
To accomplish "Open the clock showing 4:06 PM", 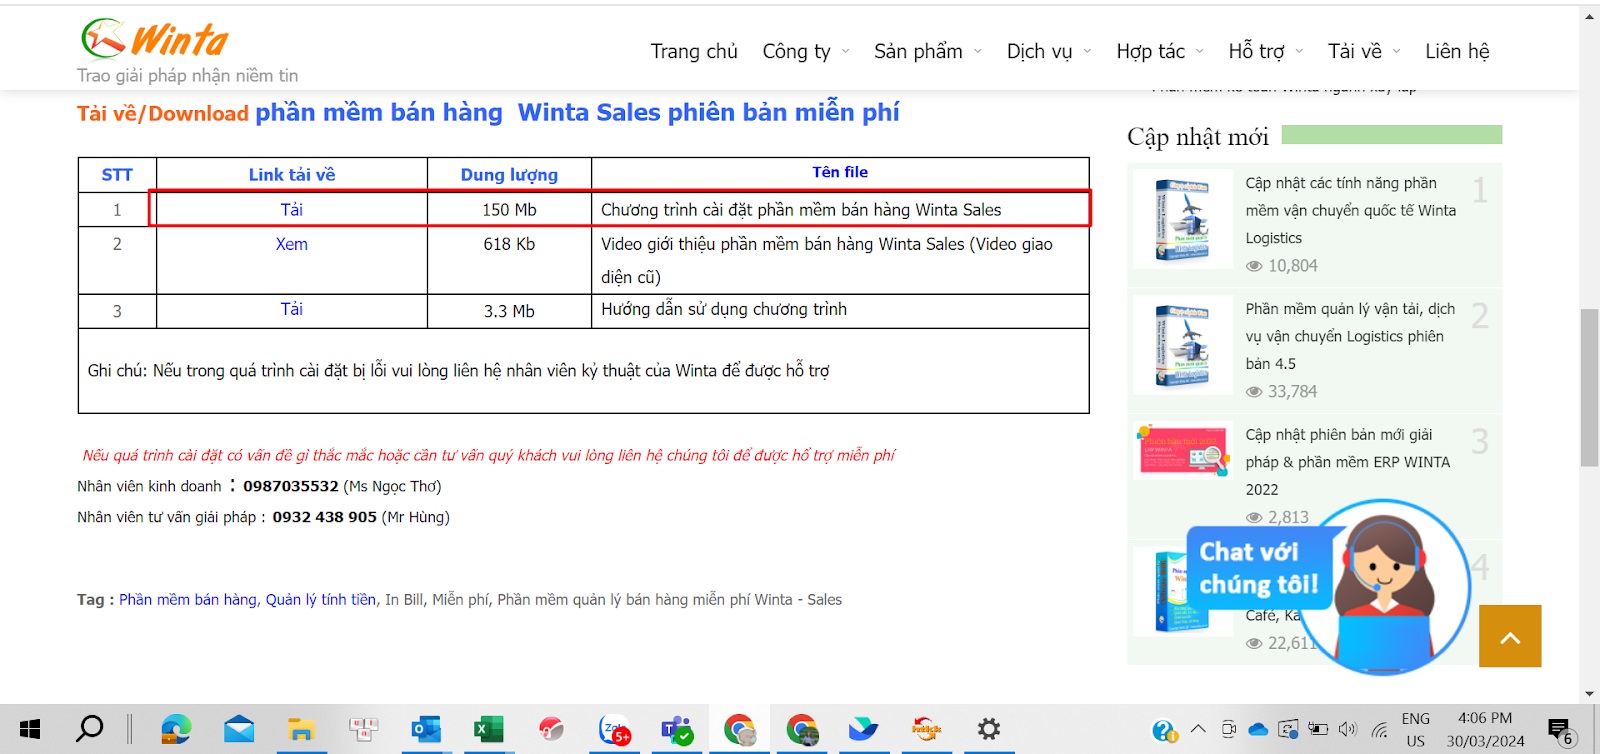I will pyautogui.click(x=1485, y=730).
